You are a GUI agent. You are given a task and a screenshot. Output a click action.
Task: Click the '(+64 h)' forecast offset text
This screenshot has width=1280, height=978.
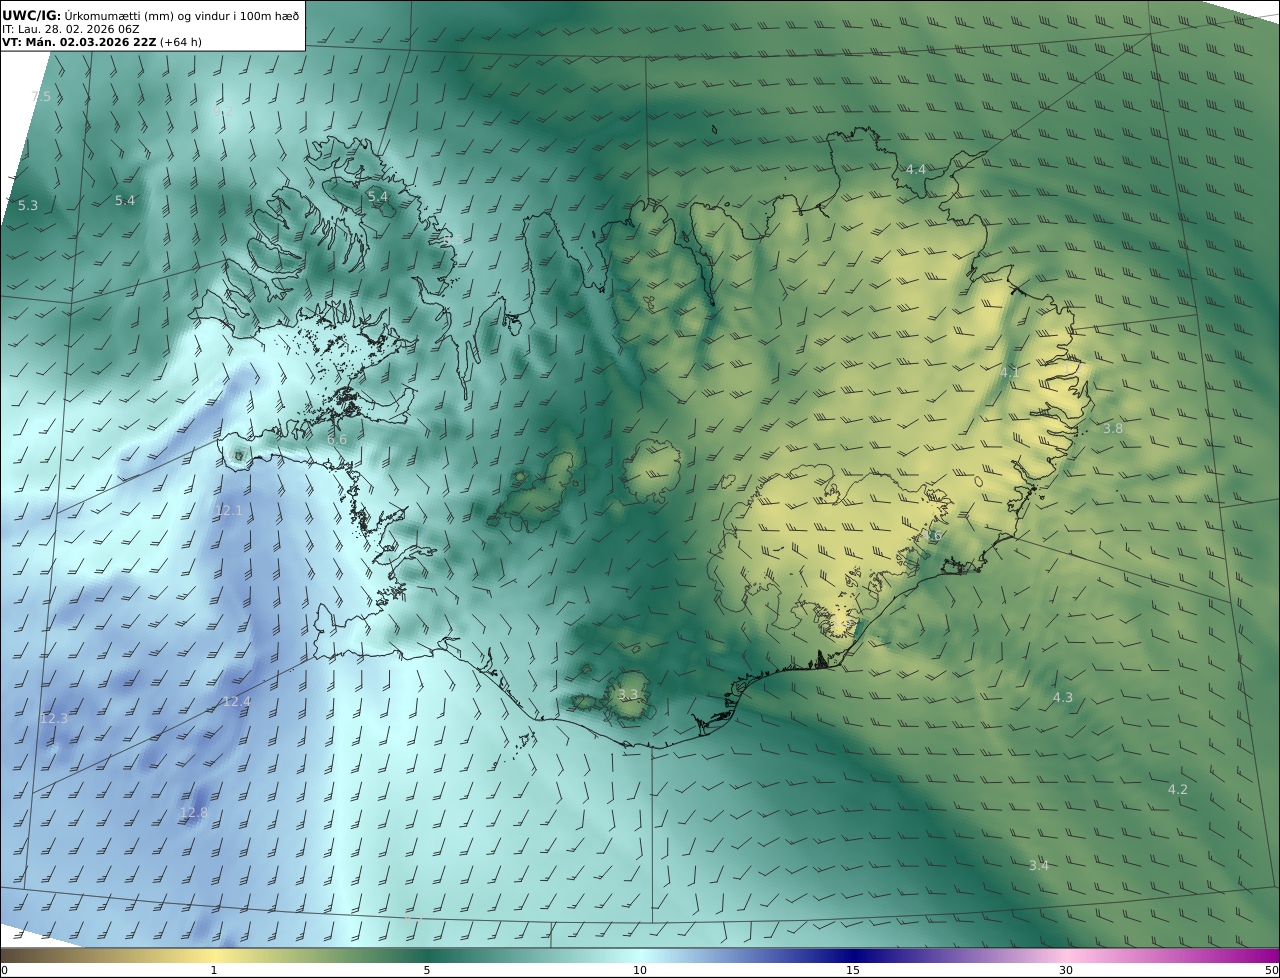pyautogui.click(x=181, y=43)
